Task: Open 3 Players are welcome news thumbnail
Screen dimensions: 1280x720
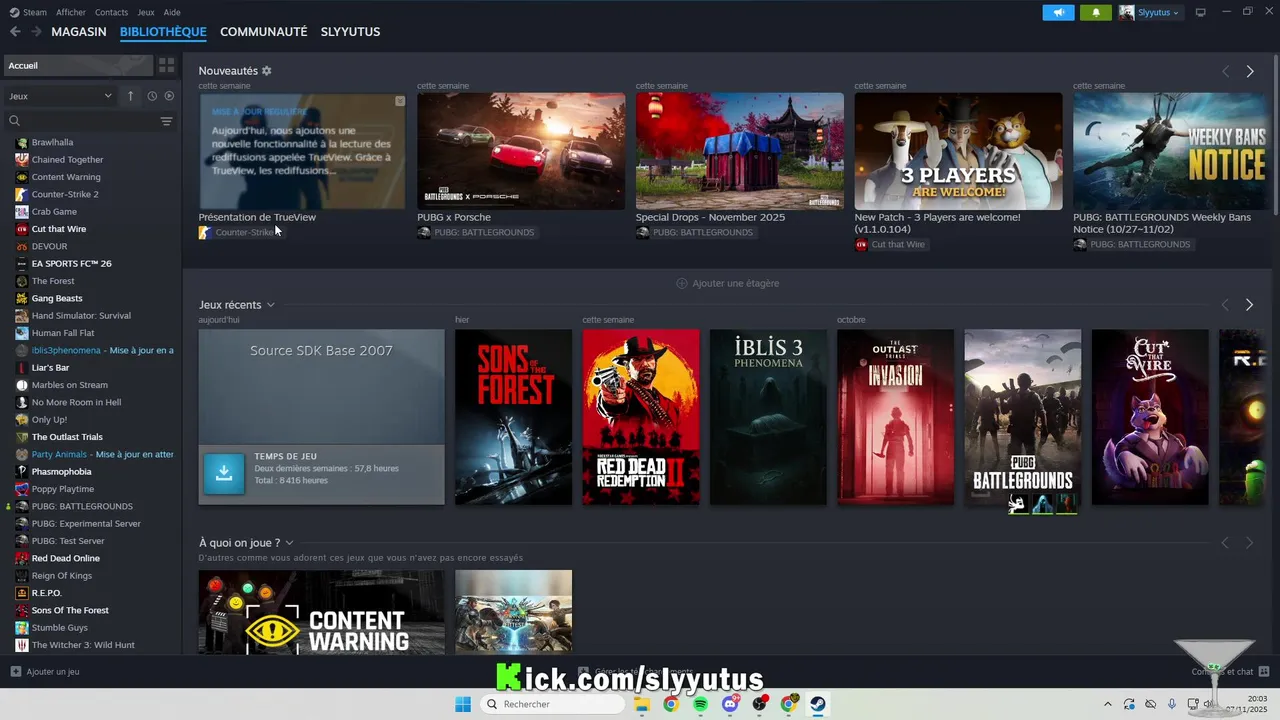Action: tap(959, 151)
